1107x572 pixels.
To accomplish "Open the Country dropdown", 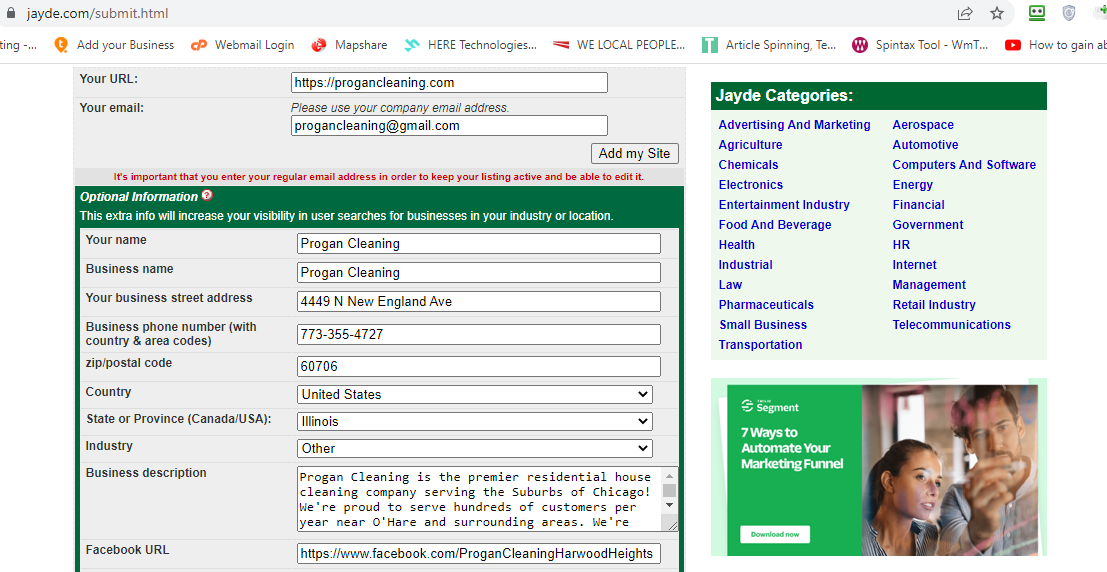I will (474, 394).
